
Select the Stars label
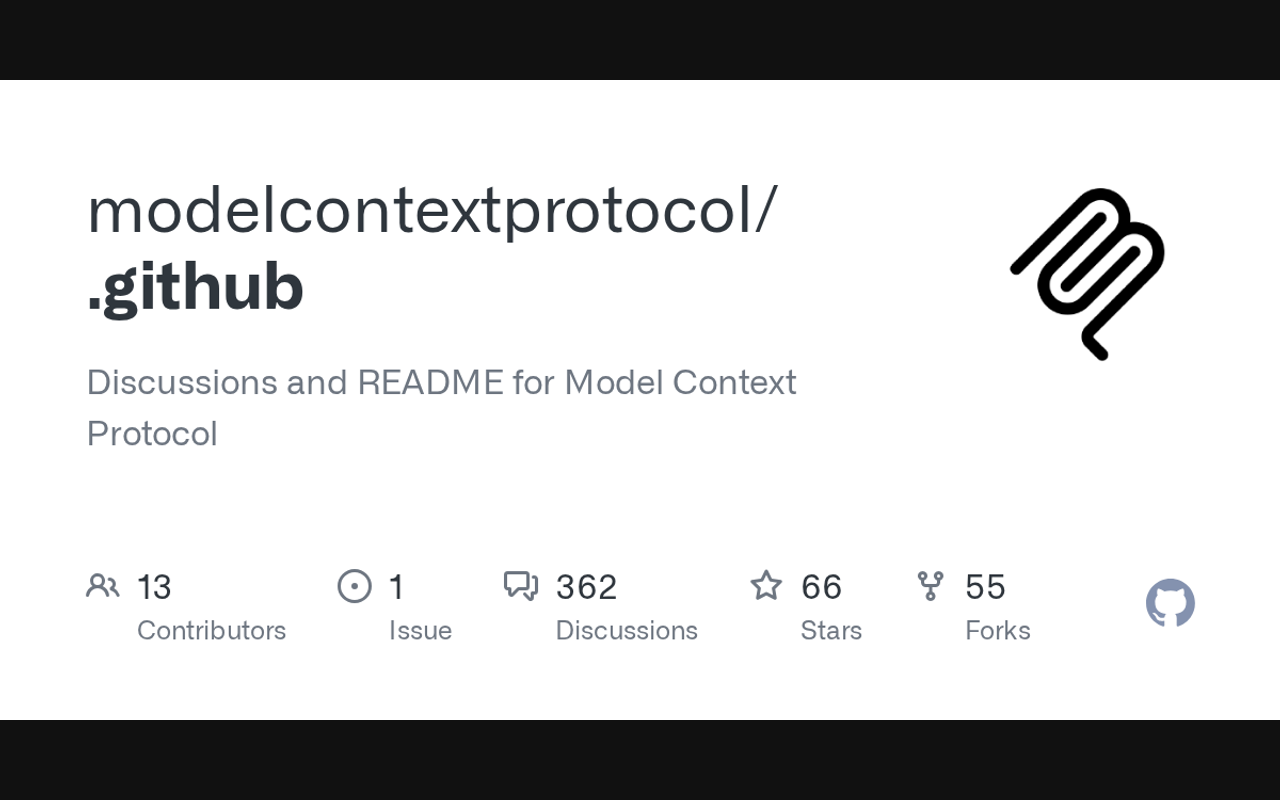click(831, 631)
